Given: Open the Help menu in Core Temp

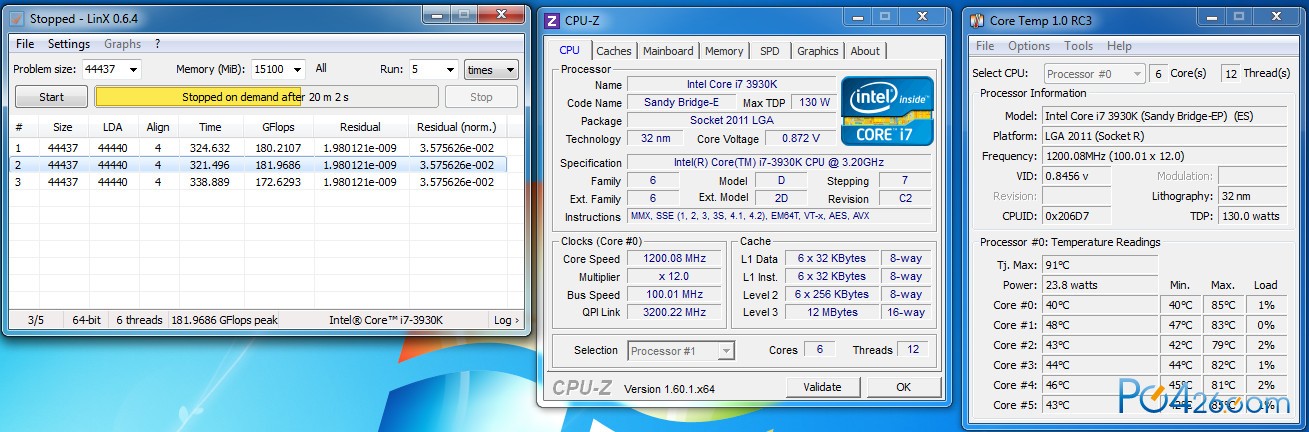Looking at the screenshot, I should pos(1119,46).
